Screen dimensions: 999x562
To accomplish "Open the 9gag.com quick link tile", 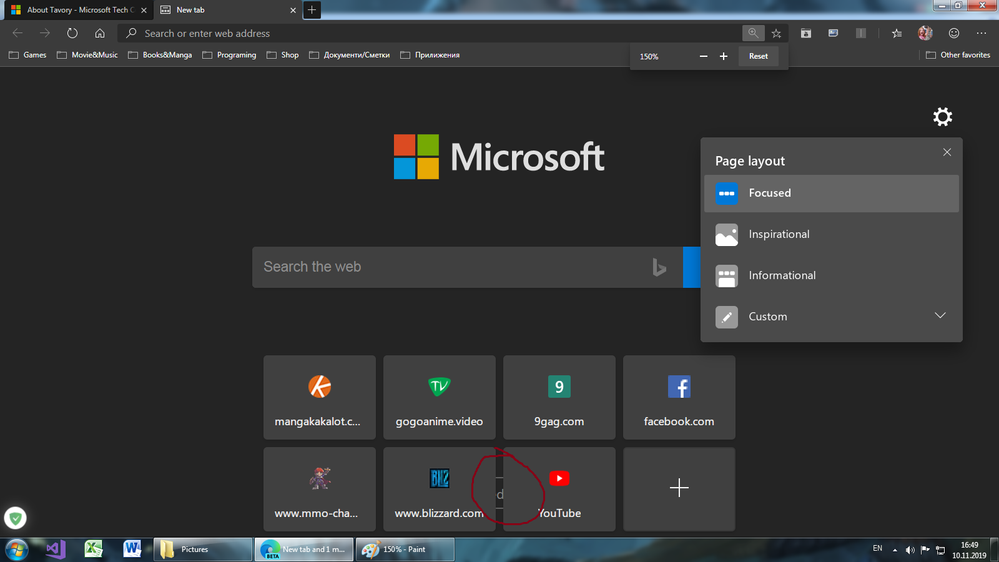I will click(x=559, y=398).
